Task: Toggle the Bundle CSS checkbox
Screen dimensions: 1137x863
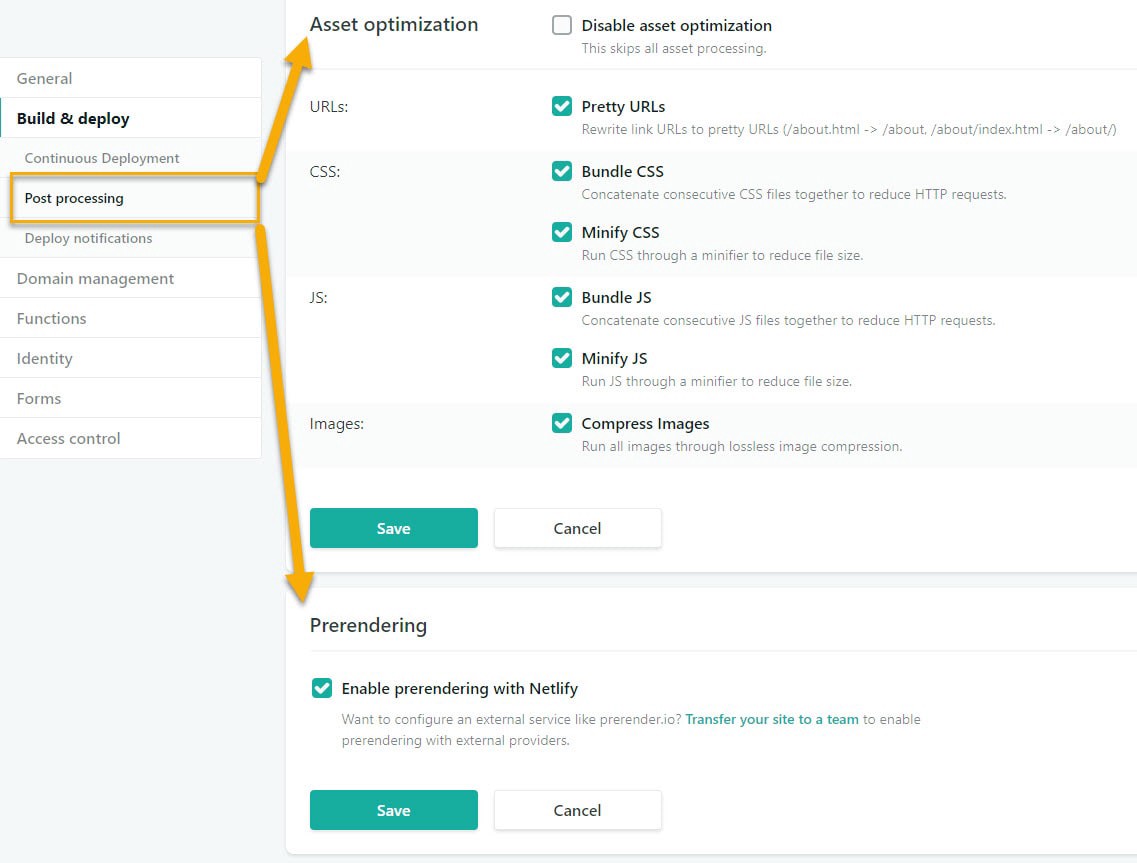Action: click(562, 171)
